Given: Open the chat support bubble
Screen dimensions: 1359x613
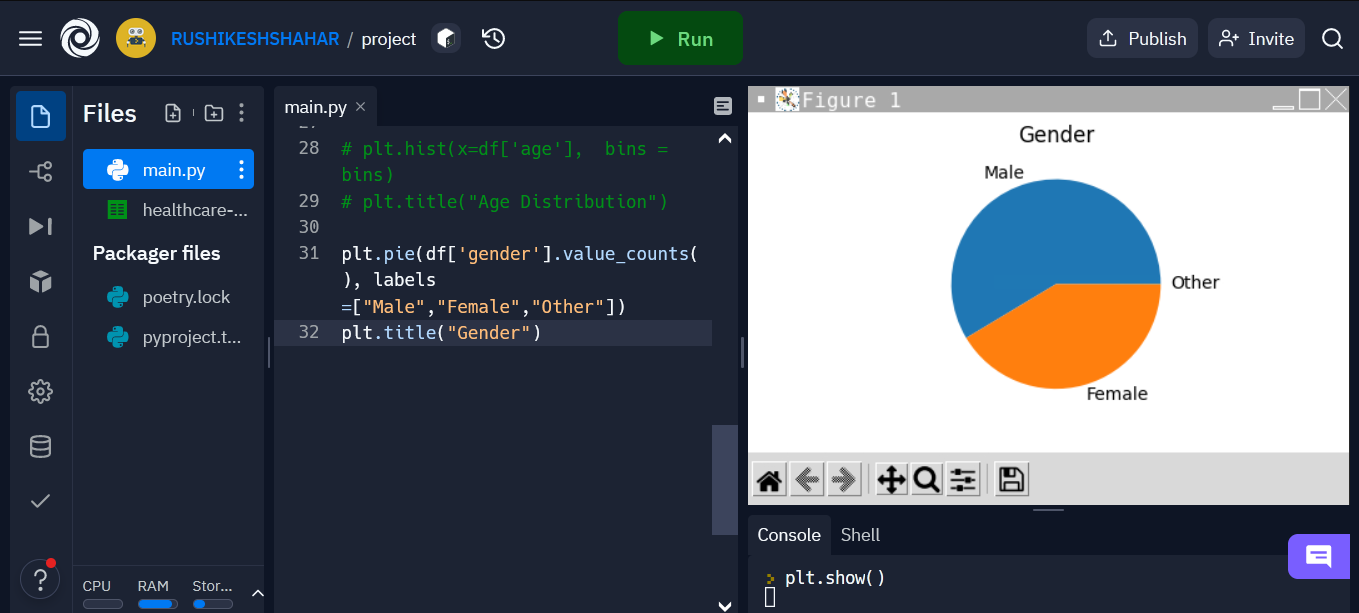Looking at the screenshot, I should pyautogui.click(x=1319, y=557).
